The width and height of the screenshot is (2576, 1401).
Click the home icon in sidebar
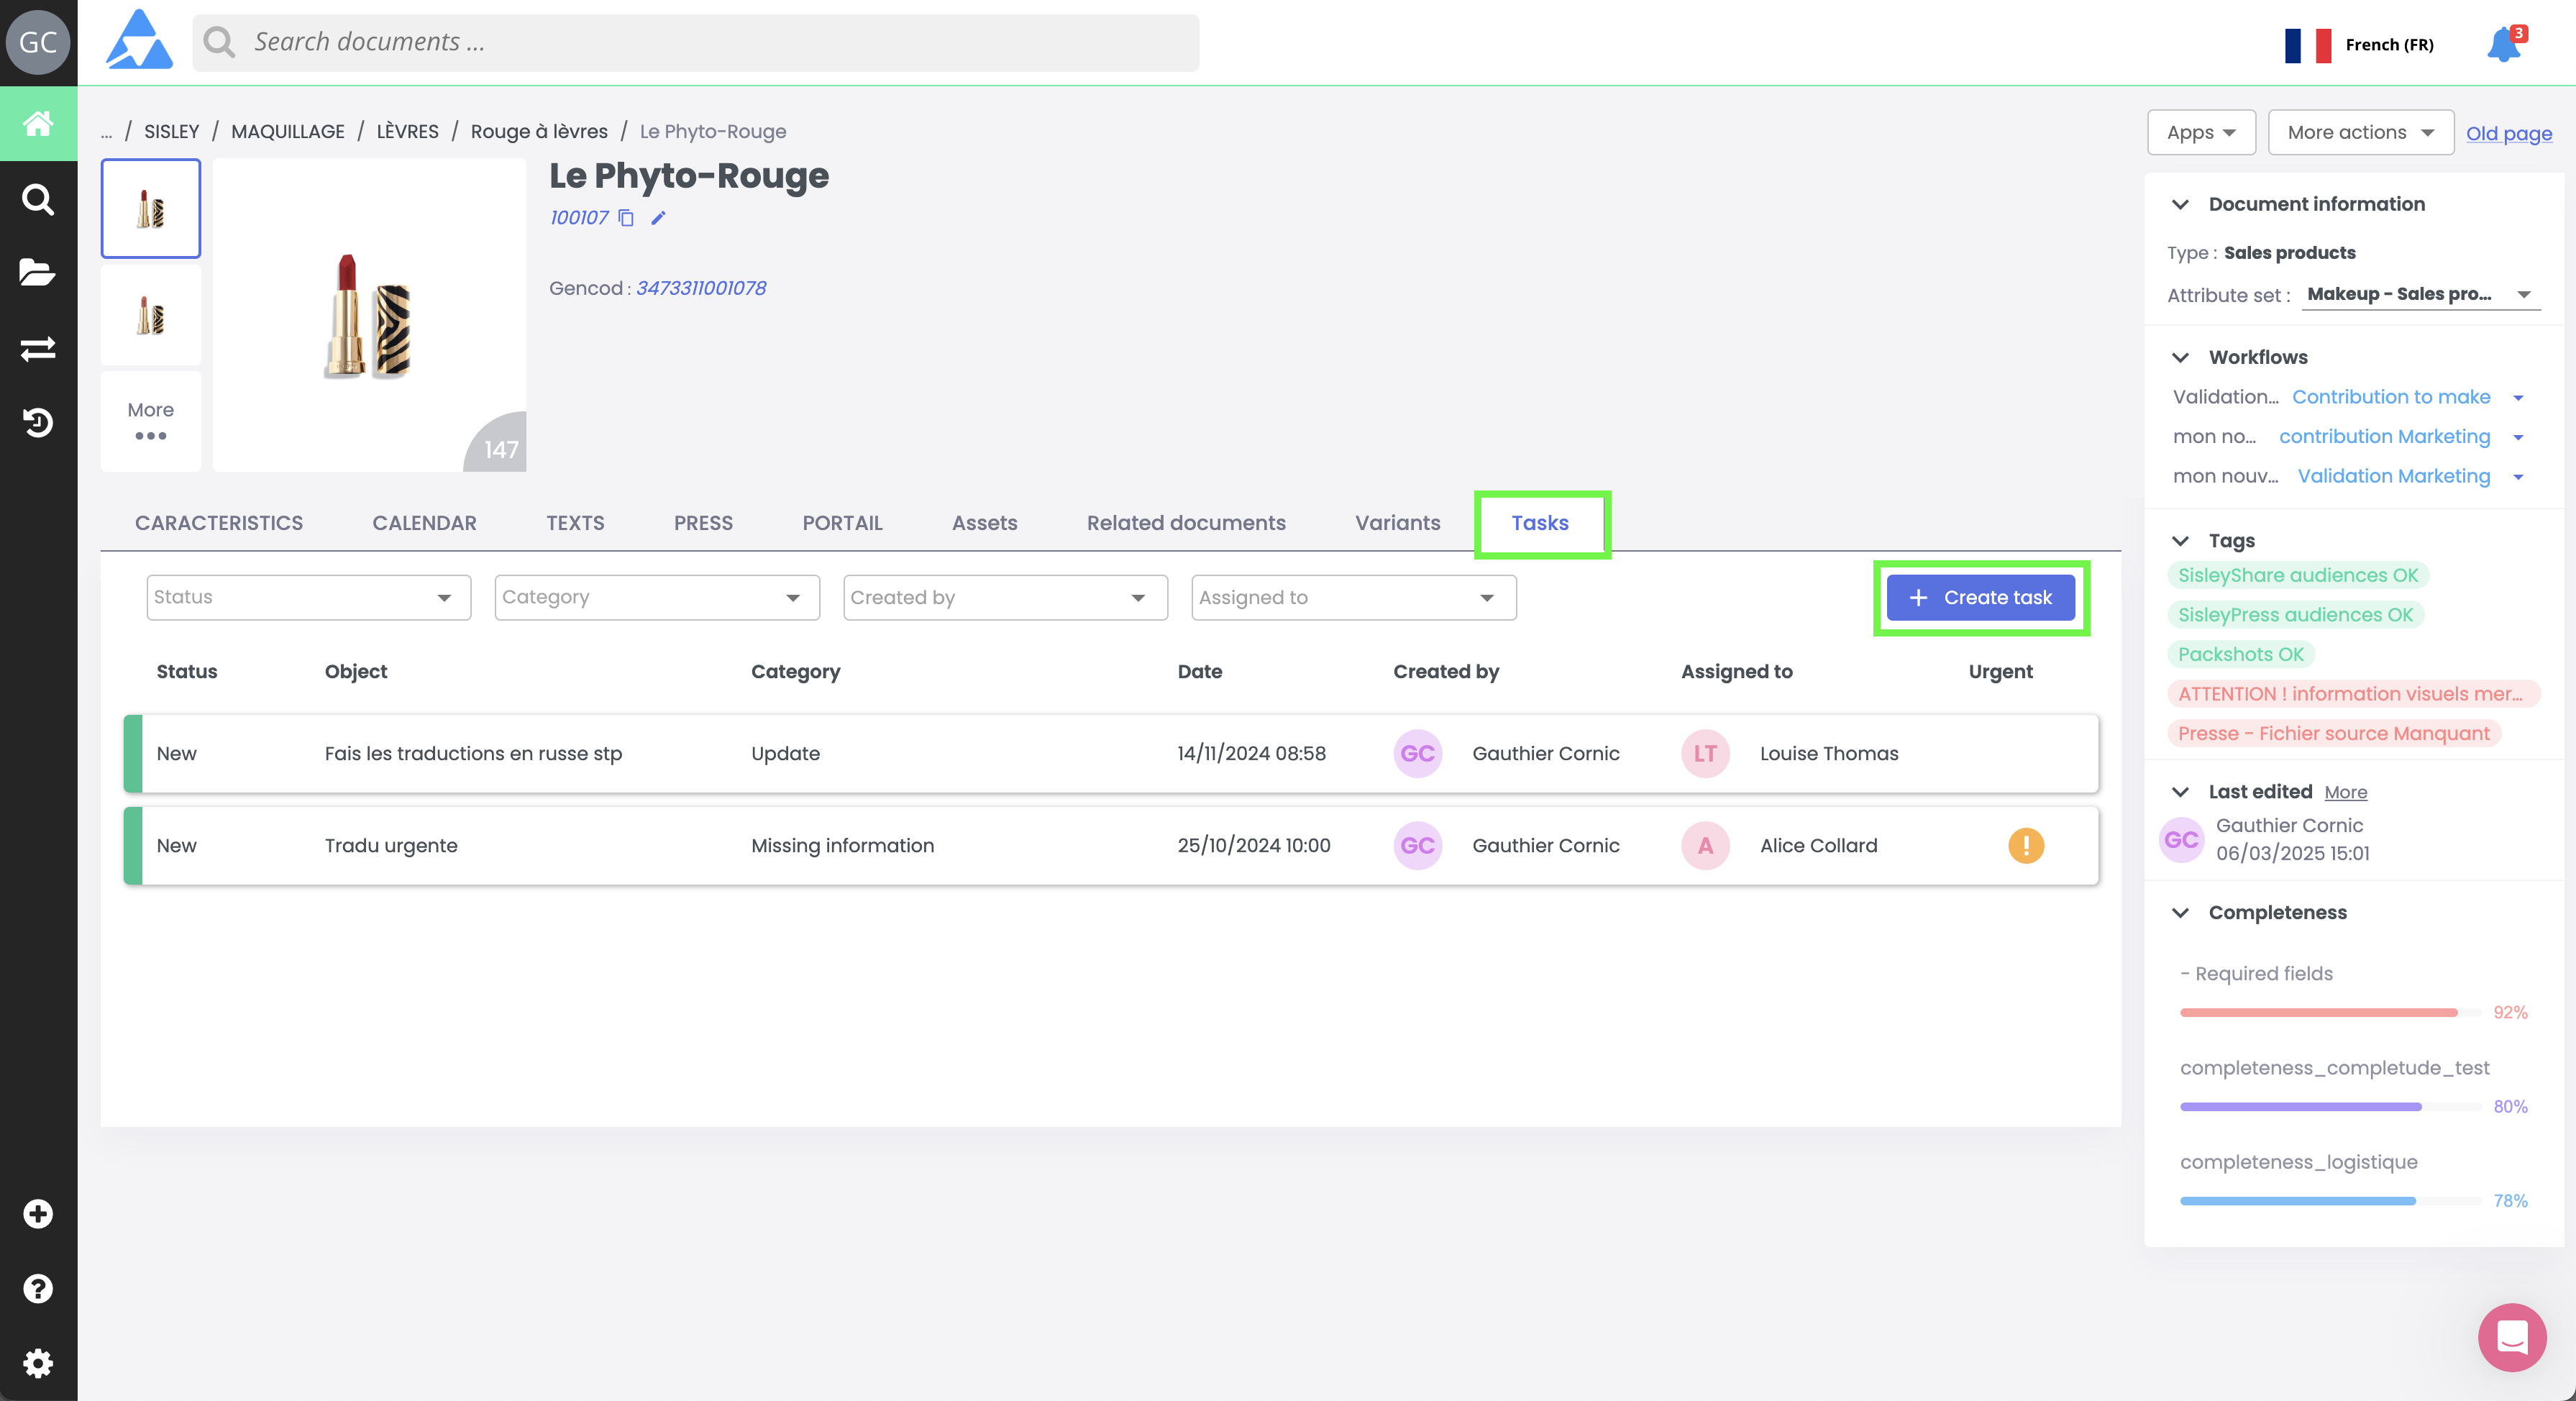click(38, 124)
